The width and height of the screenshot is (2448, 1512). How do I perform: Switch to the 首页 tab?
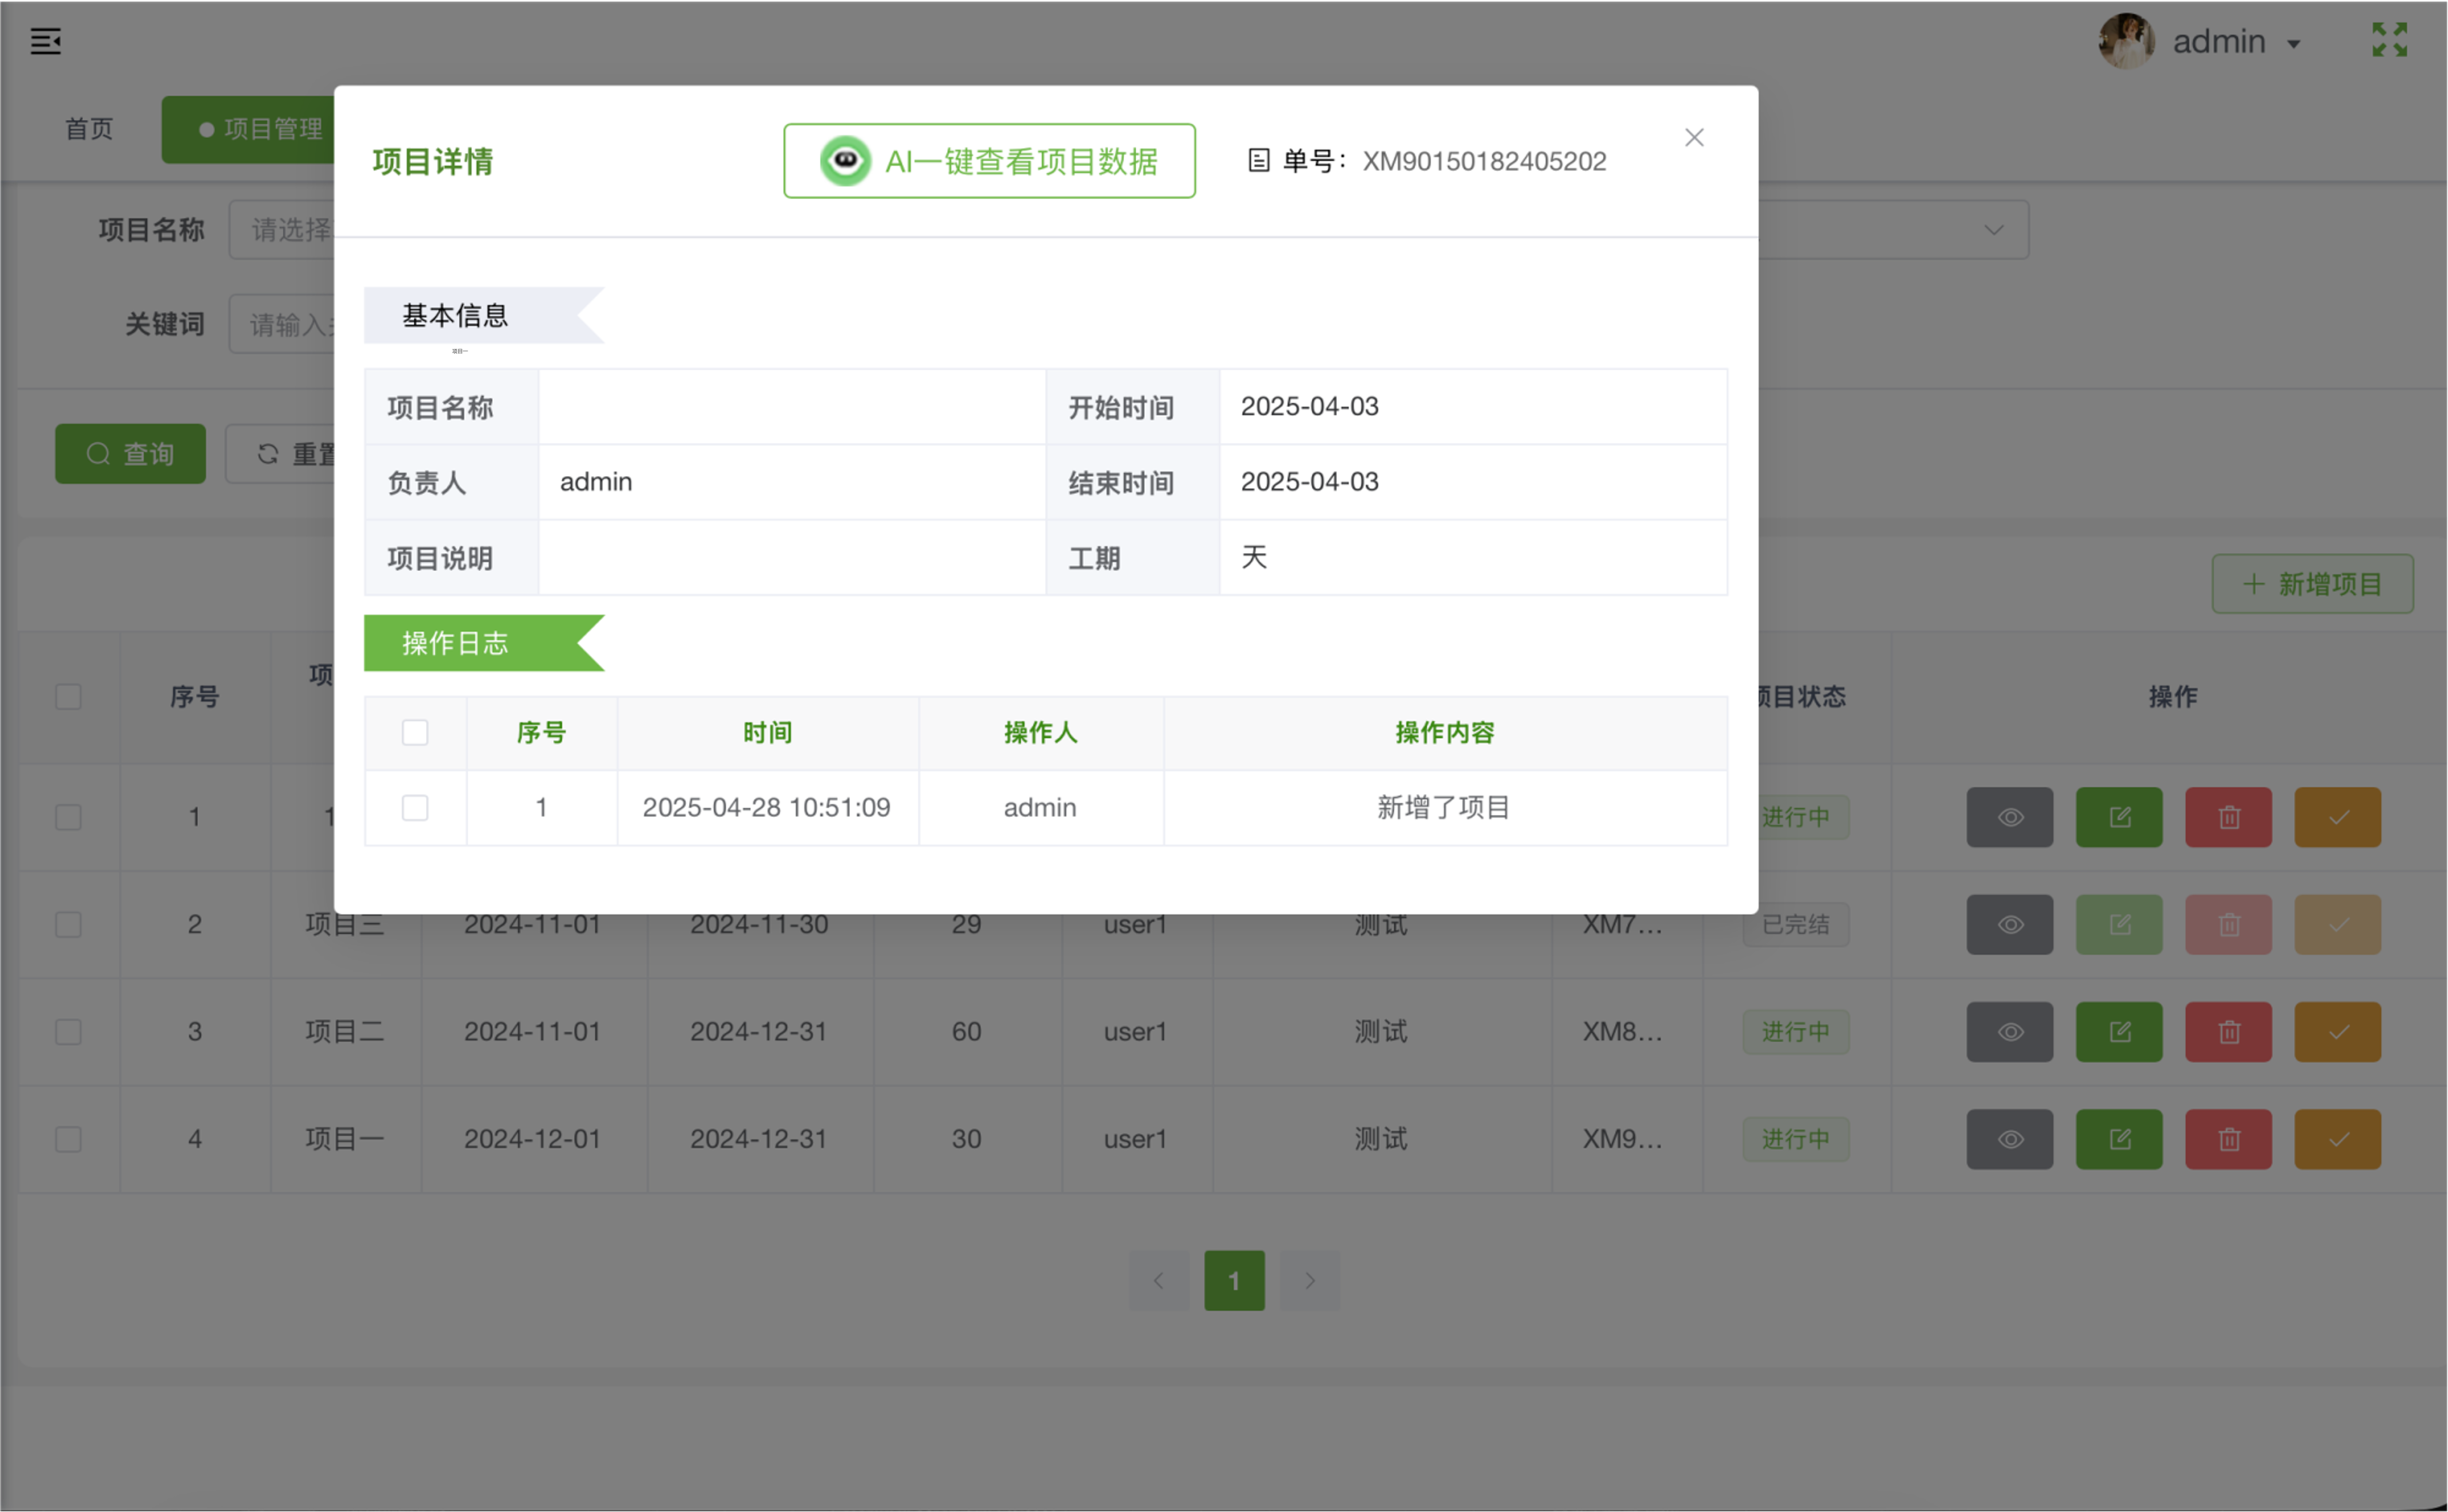click(88, 129)
